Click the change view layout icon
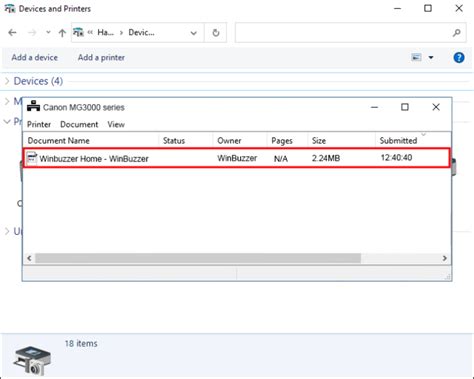Image resolution: width=474 pixels, height=379 pixels. (416, 57)
